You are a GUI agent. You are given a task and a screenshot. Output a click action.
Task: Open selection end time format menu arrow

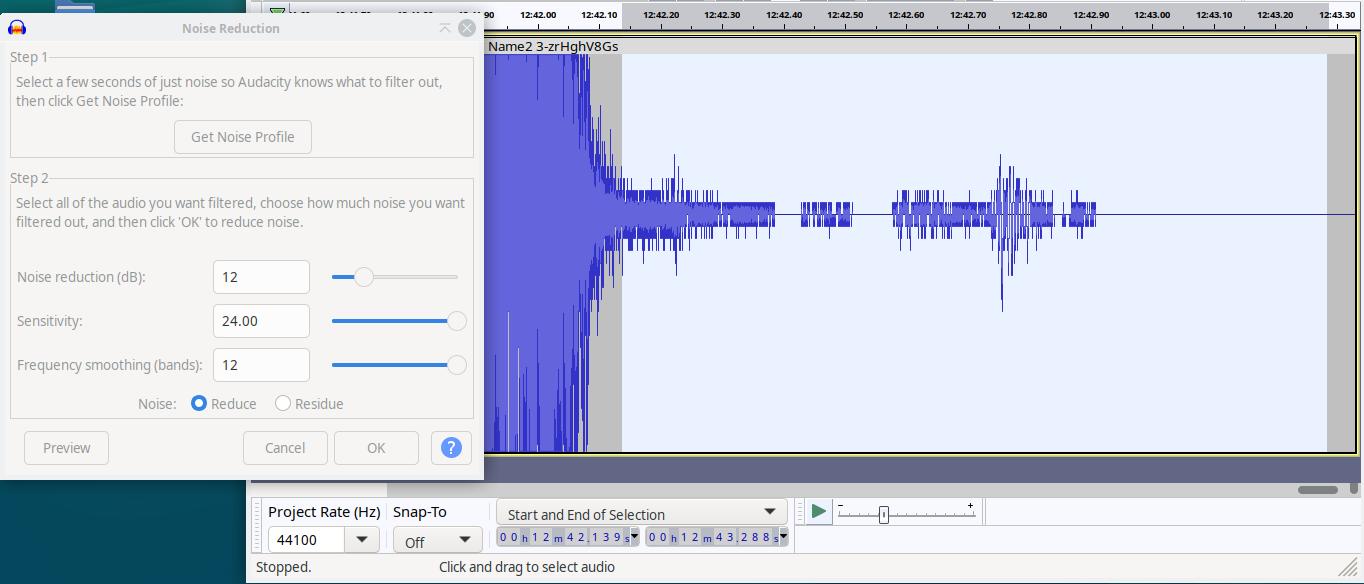[x=783, y=537]
